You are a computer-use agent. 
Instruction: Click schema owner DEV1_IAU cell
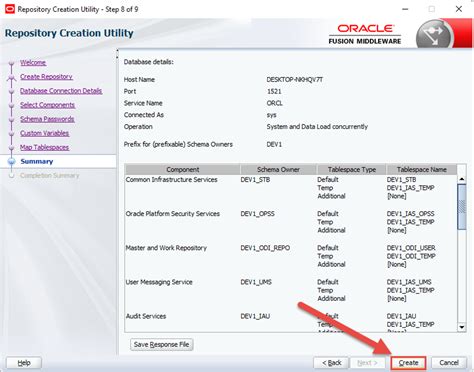255,316
